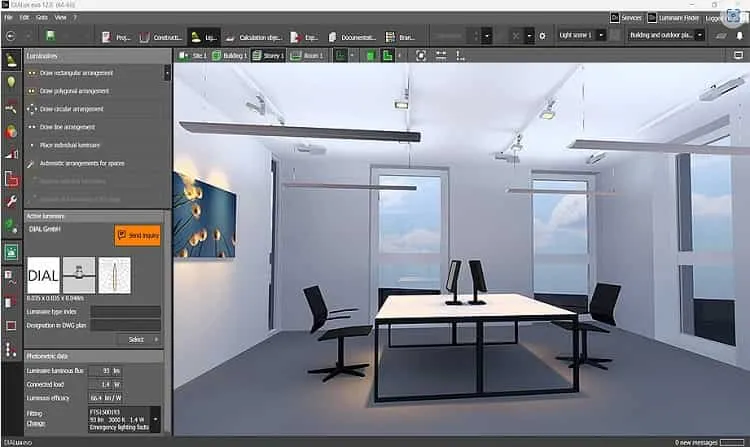
Task: Open the light bulb lamps sidebar tool
Action: point(11,83)
